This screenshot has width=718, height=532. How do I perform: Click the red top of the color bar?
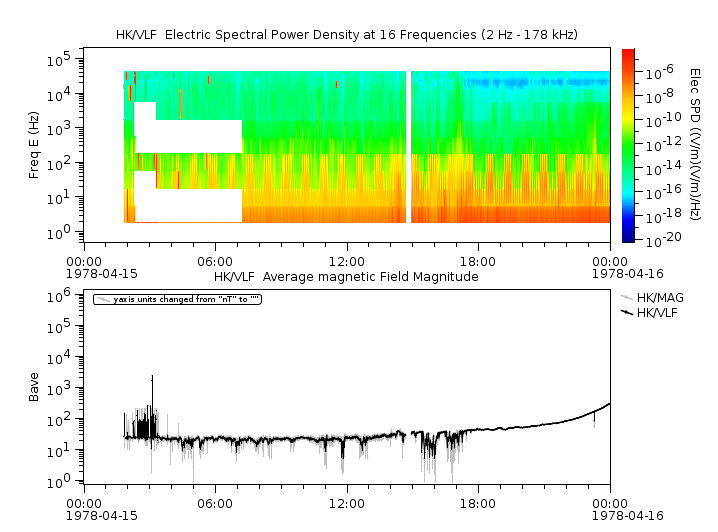point(628,56)
